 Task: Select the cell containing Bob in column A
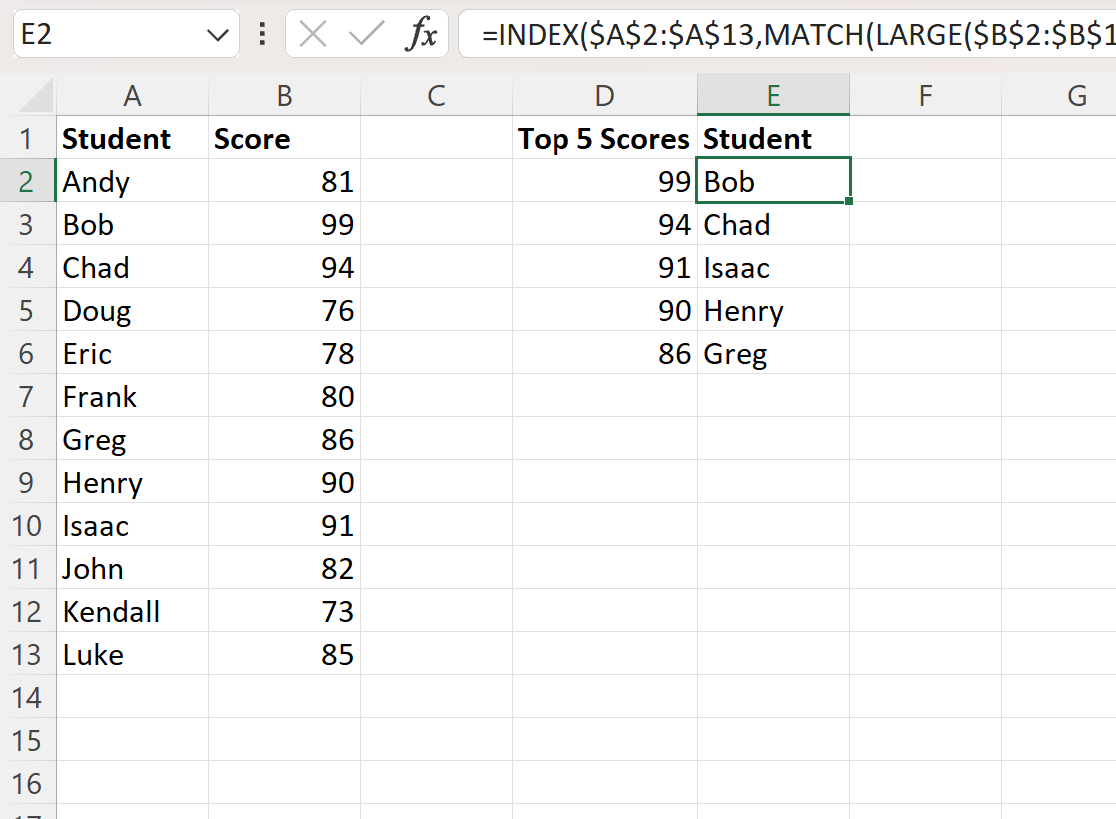[x=132, y=224]
